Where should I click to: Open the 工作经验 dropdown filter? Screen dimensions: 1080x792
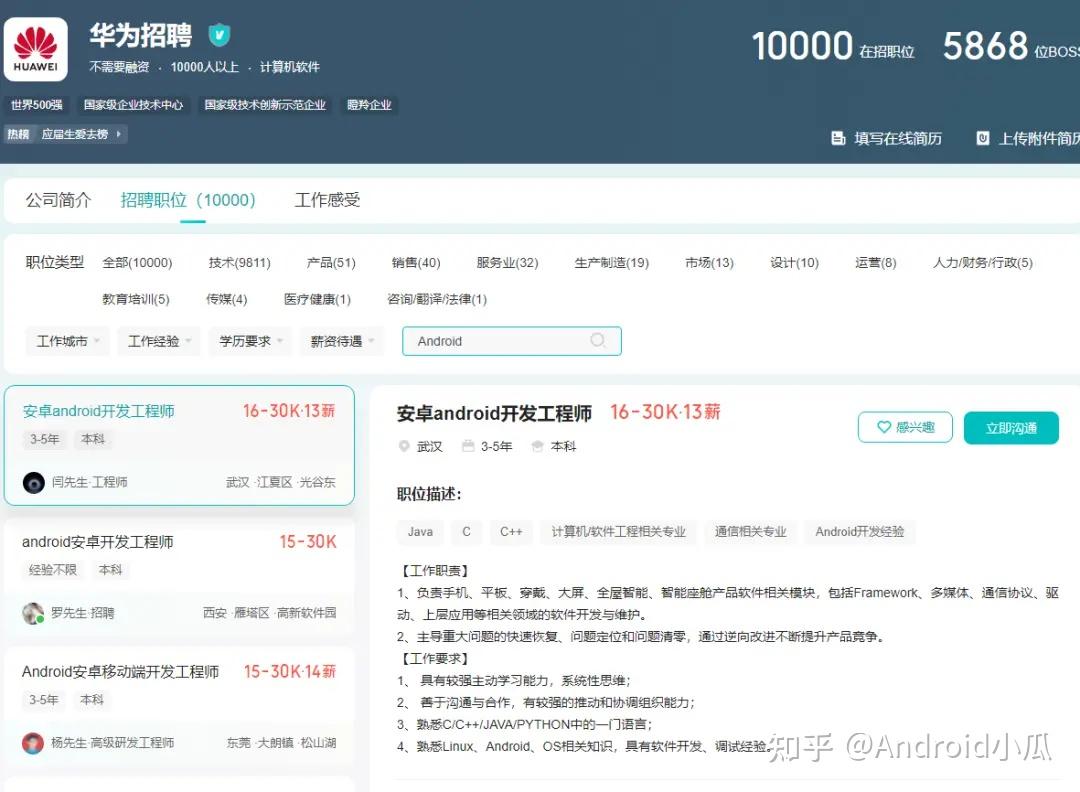[x=160, y=341]
